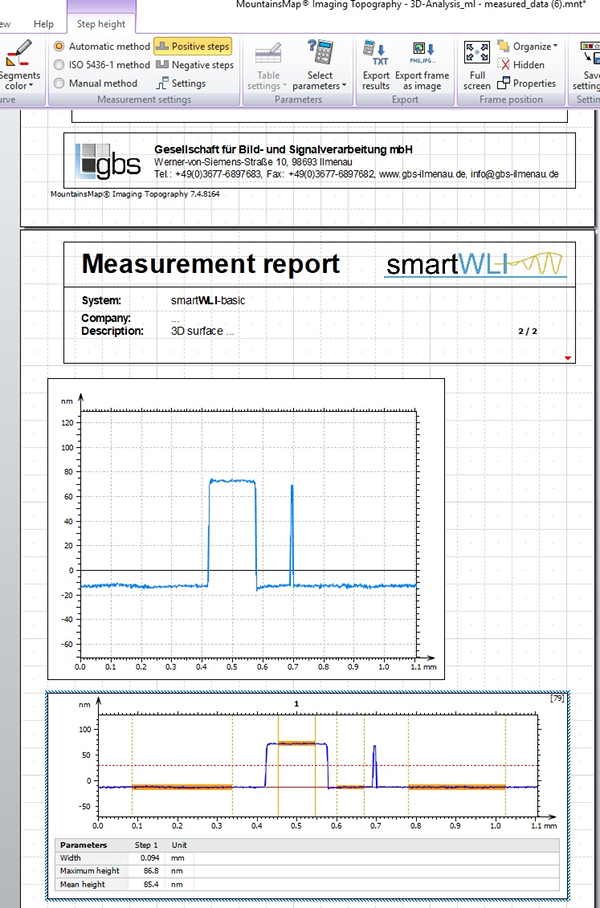The height and width of the screenshot is (908, 600).
Task: Click the red arrow in report header
Action: 568,357
